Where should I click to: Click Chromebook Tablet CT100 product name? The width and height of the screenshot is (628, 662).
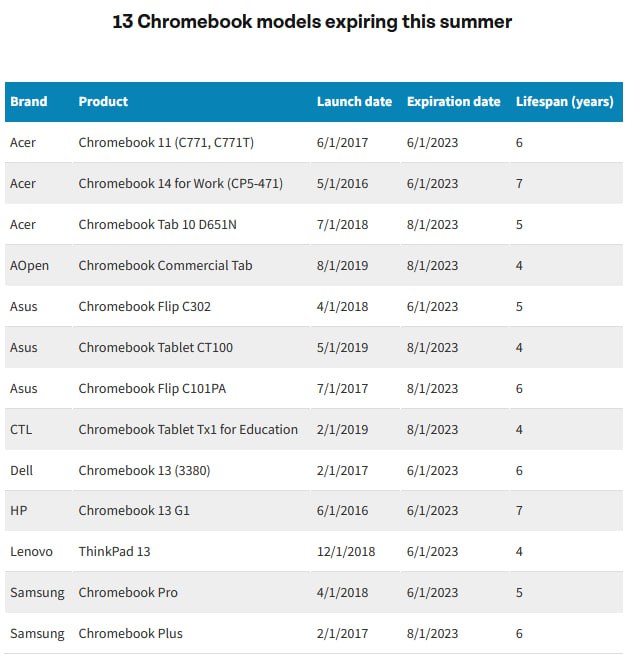155,347
